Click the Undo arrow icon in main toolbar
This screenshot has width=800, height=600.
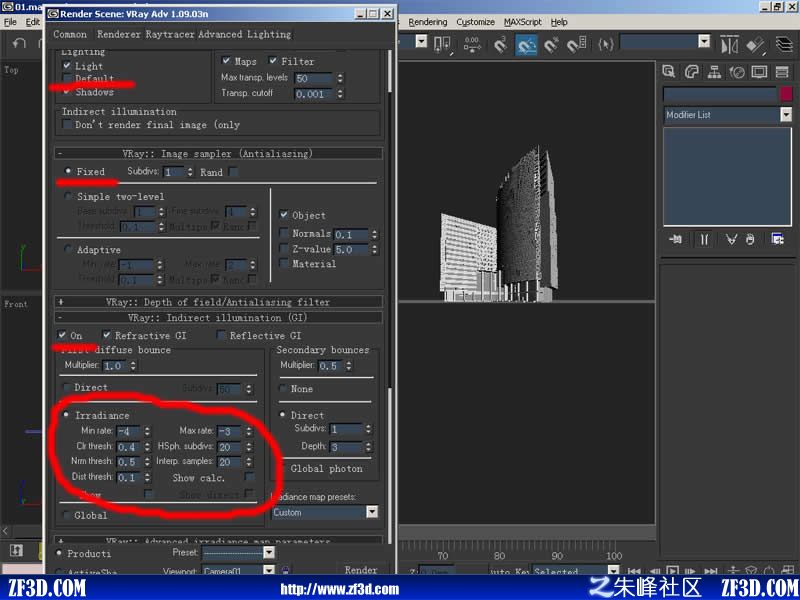coord(19,44)
